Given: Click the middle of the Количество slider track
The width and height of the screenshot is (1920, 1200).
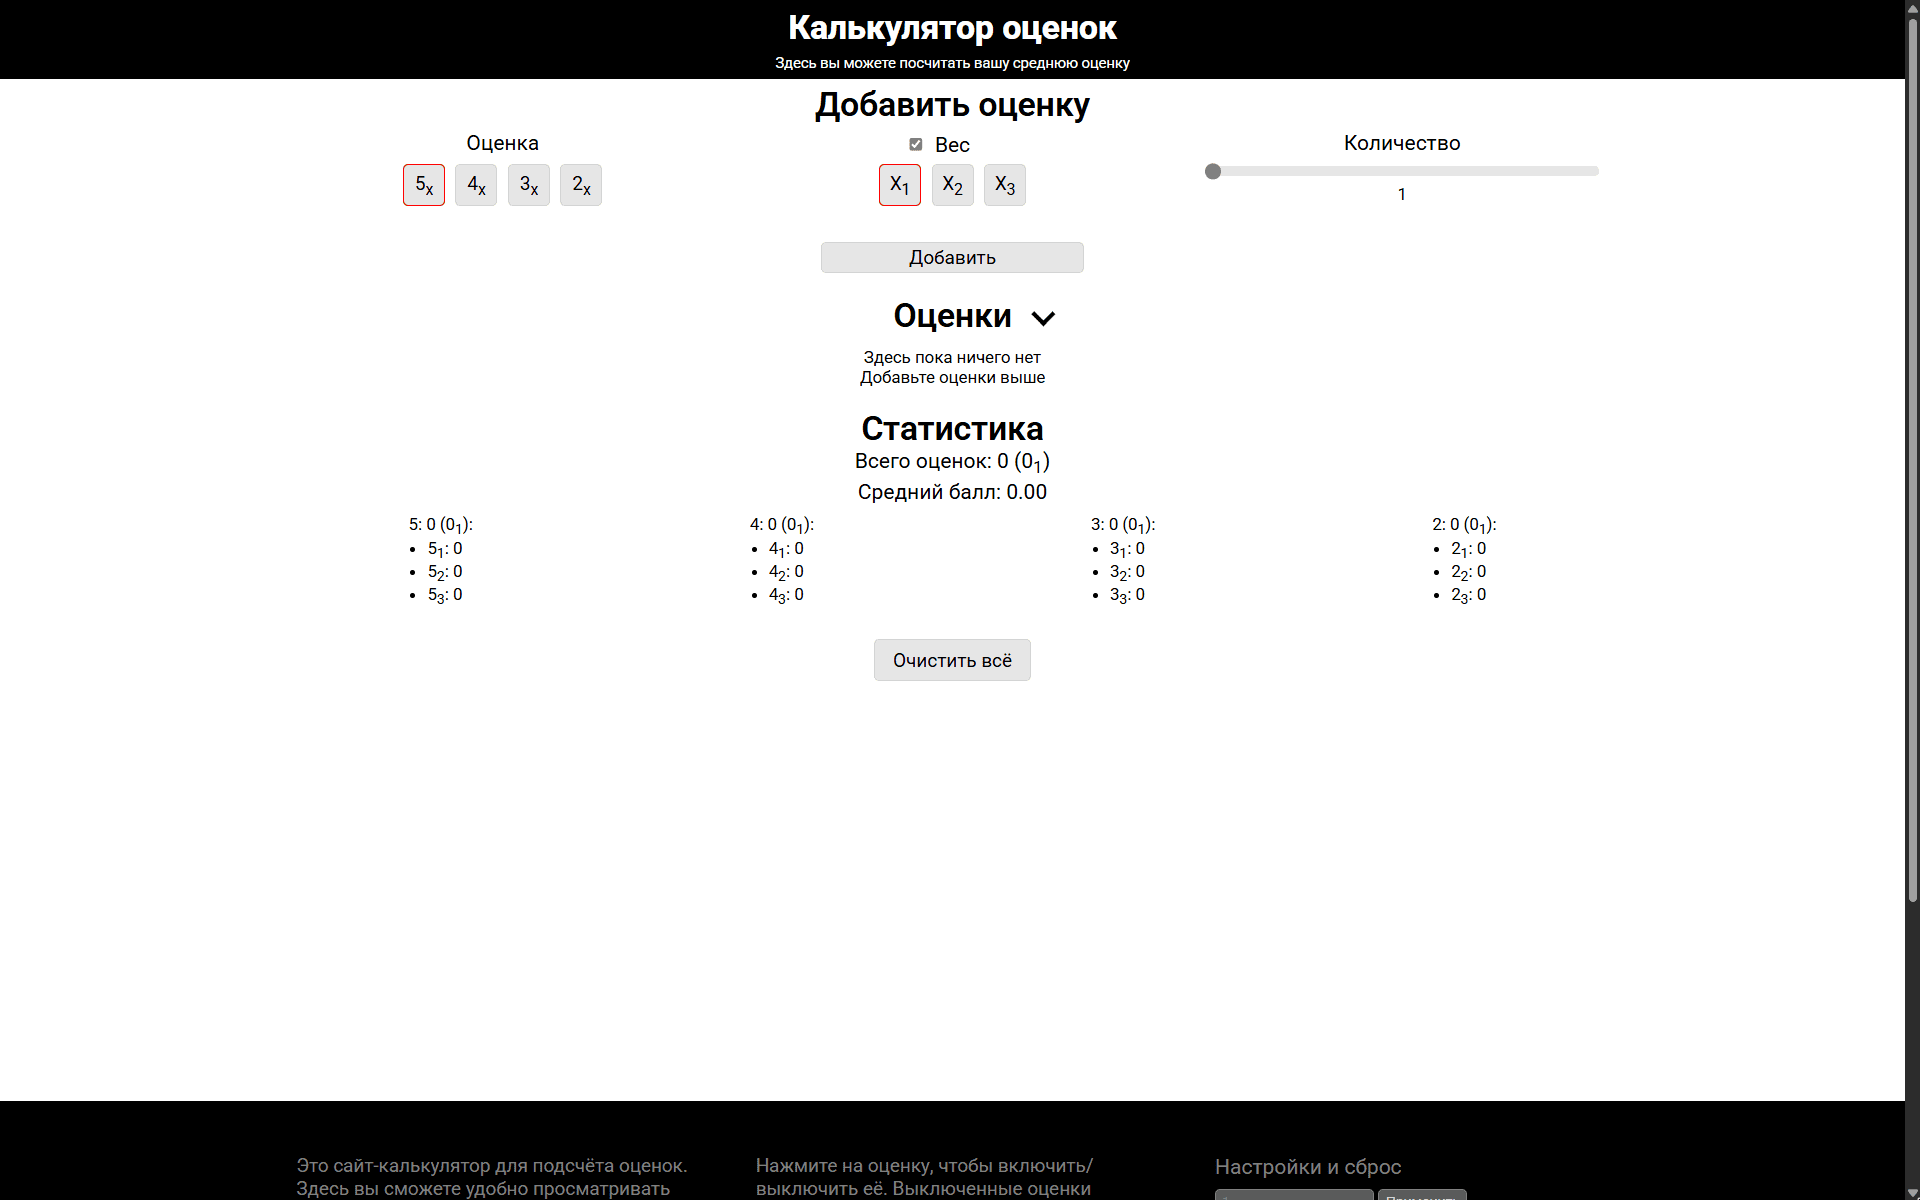Looking at the screenshot, I should 1402,171.
